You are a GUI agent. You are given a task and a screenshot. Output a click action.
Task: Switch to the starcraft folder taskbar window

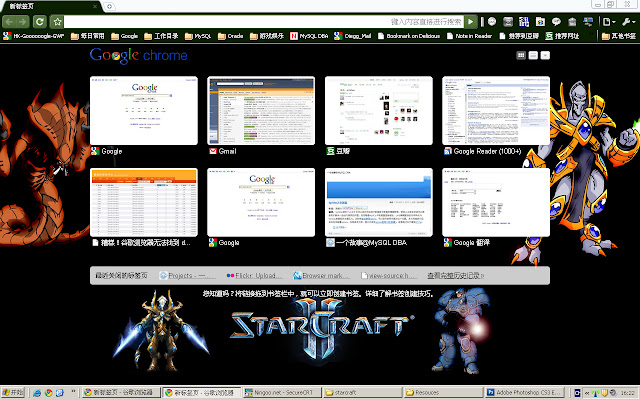tap(362, 393)
